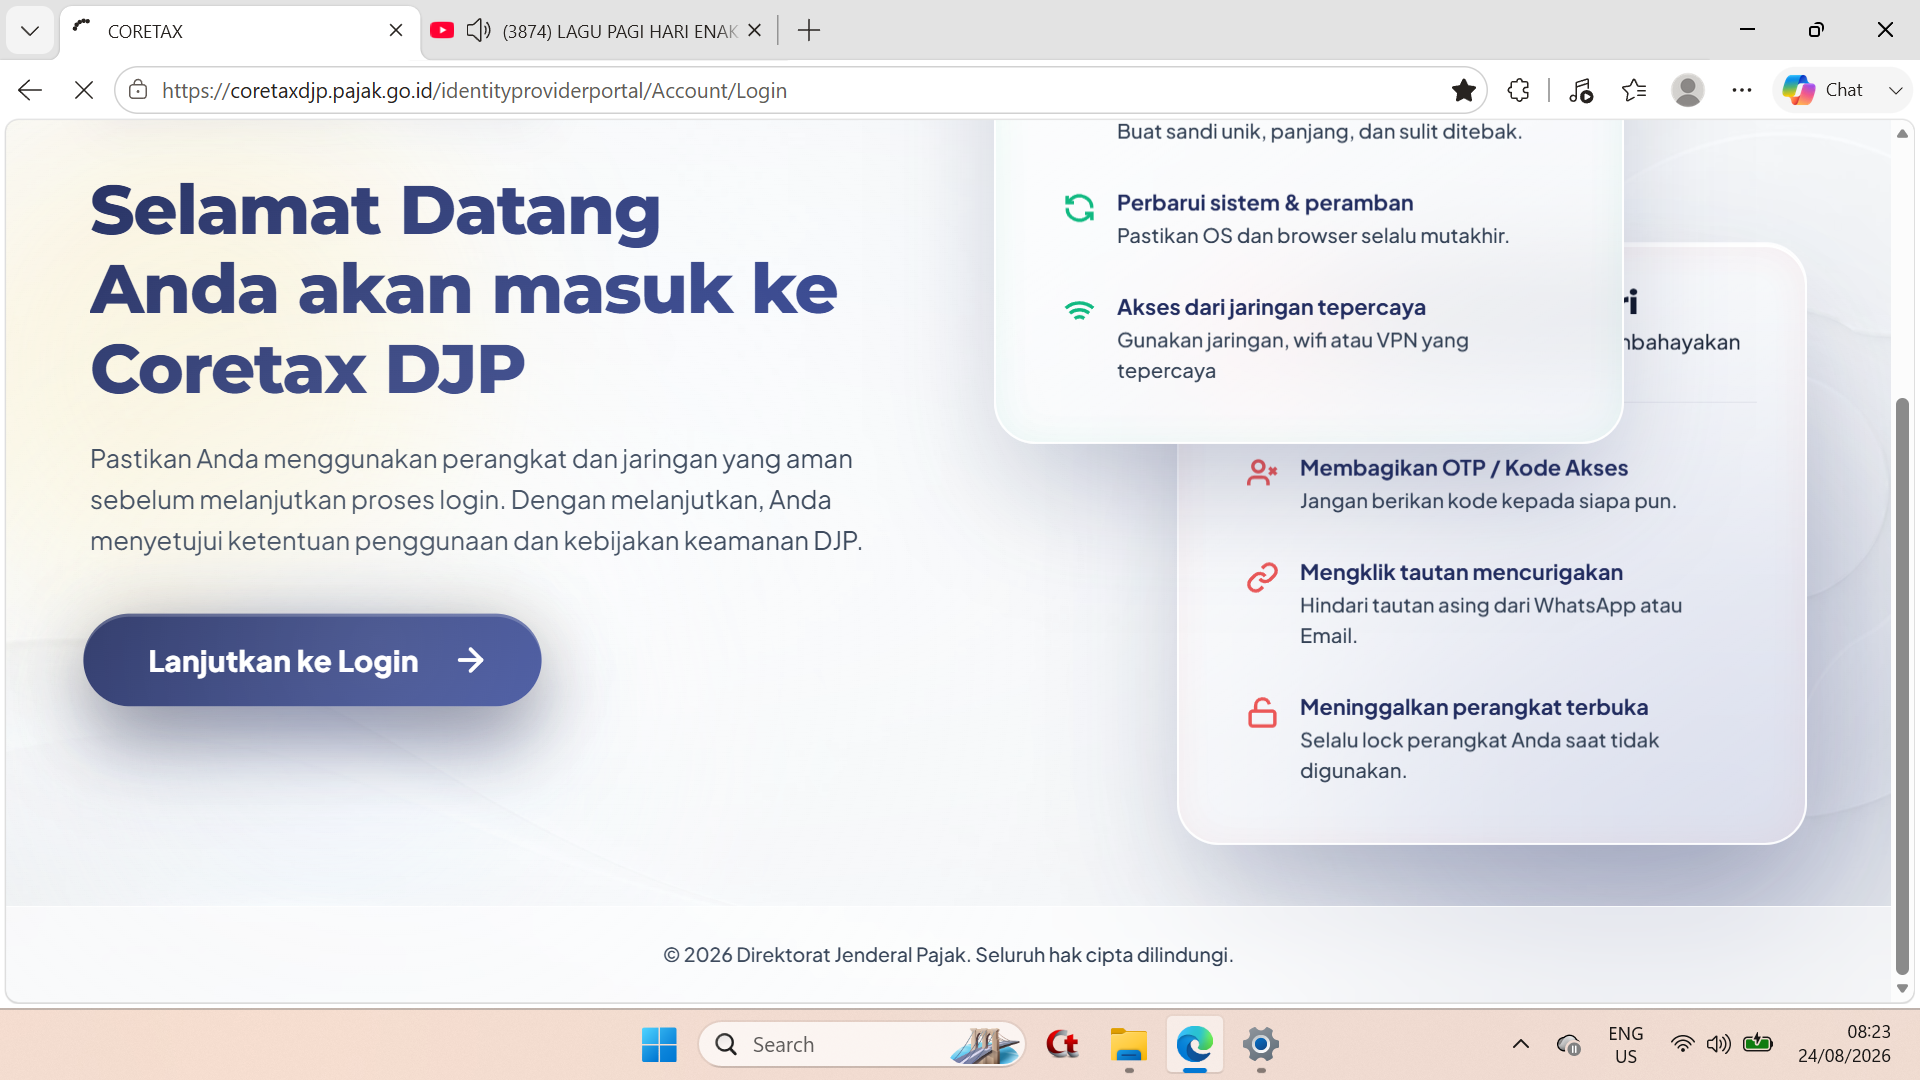Open a new browser tab
Image resolution: width=1920 pixels, height=1080 pixels.
pos(809,31)
